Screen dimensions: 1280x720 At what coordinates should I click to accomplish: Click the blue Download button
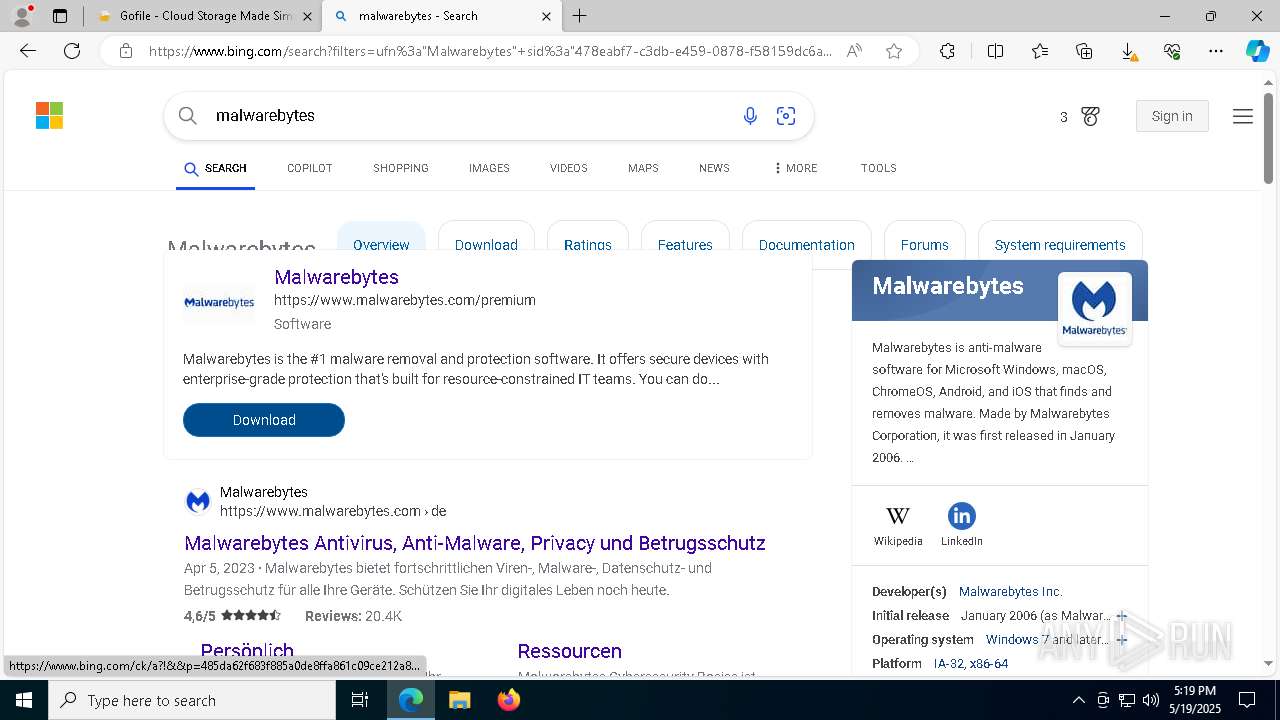point(264,420)
